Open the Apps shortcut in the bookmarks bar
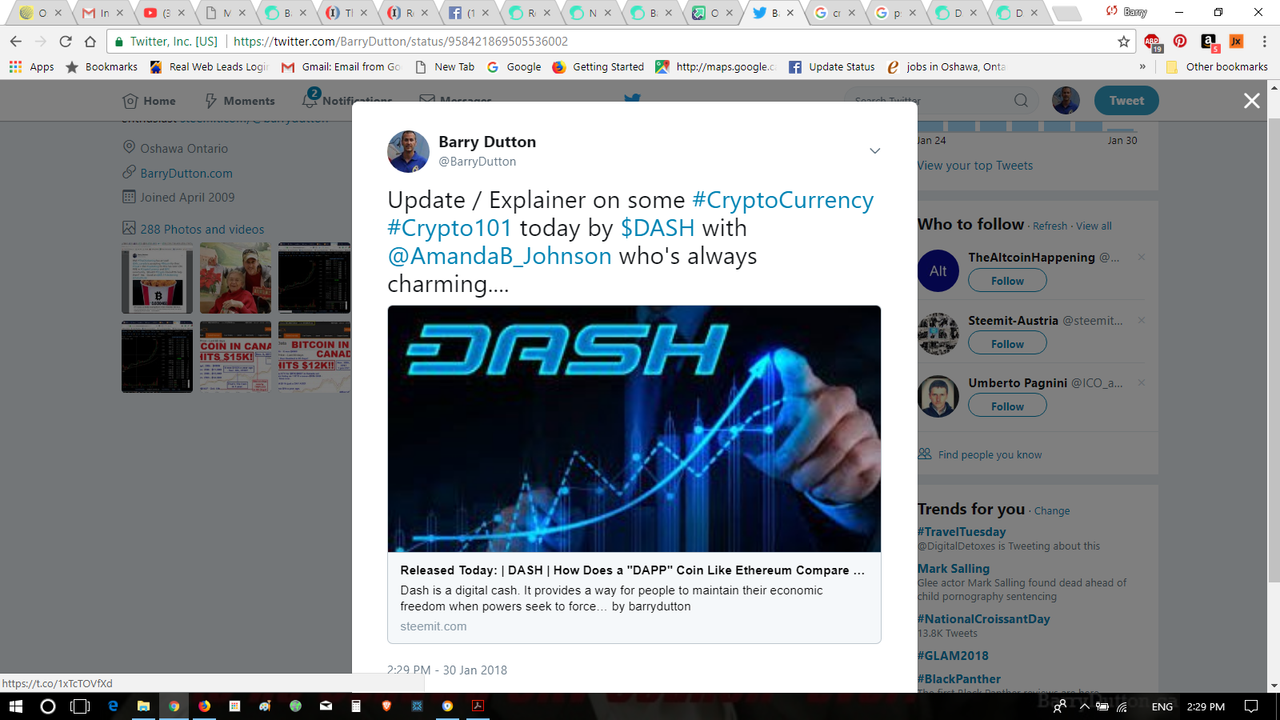1280x720 pixels. (32, 67)
